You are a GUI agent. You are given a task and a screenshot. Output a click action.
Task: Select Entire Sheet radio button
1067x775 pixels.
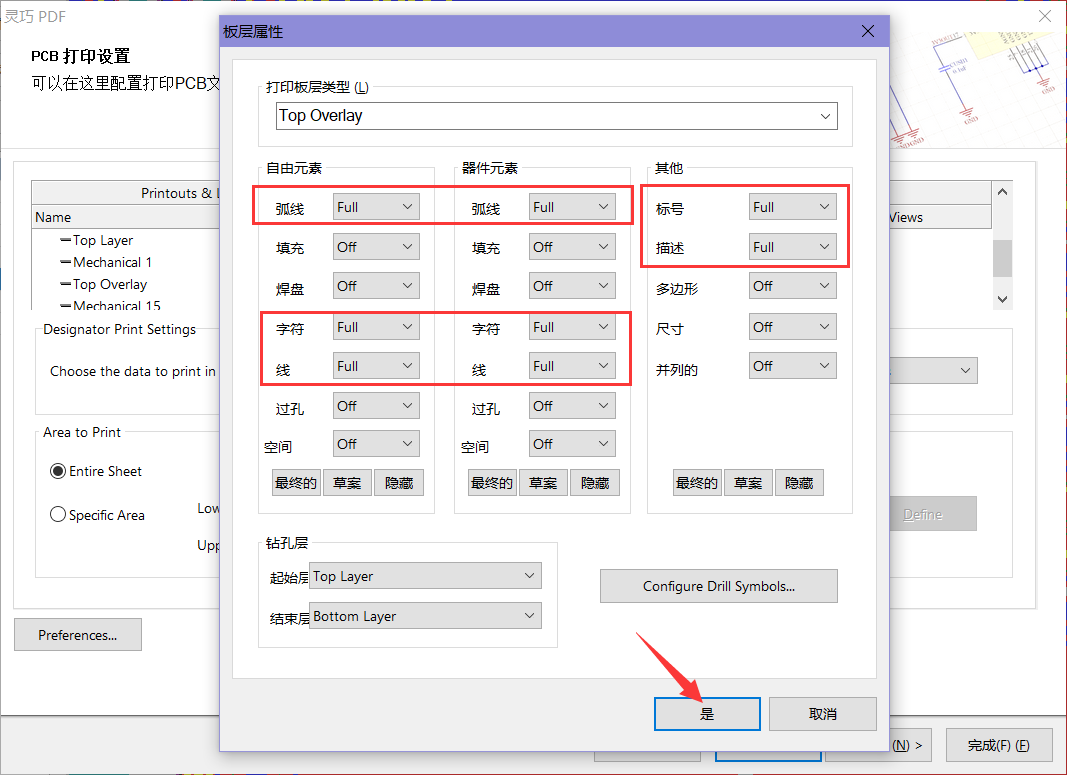(96, 471)
